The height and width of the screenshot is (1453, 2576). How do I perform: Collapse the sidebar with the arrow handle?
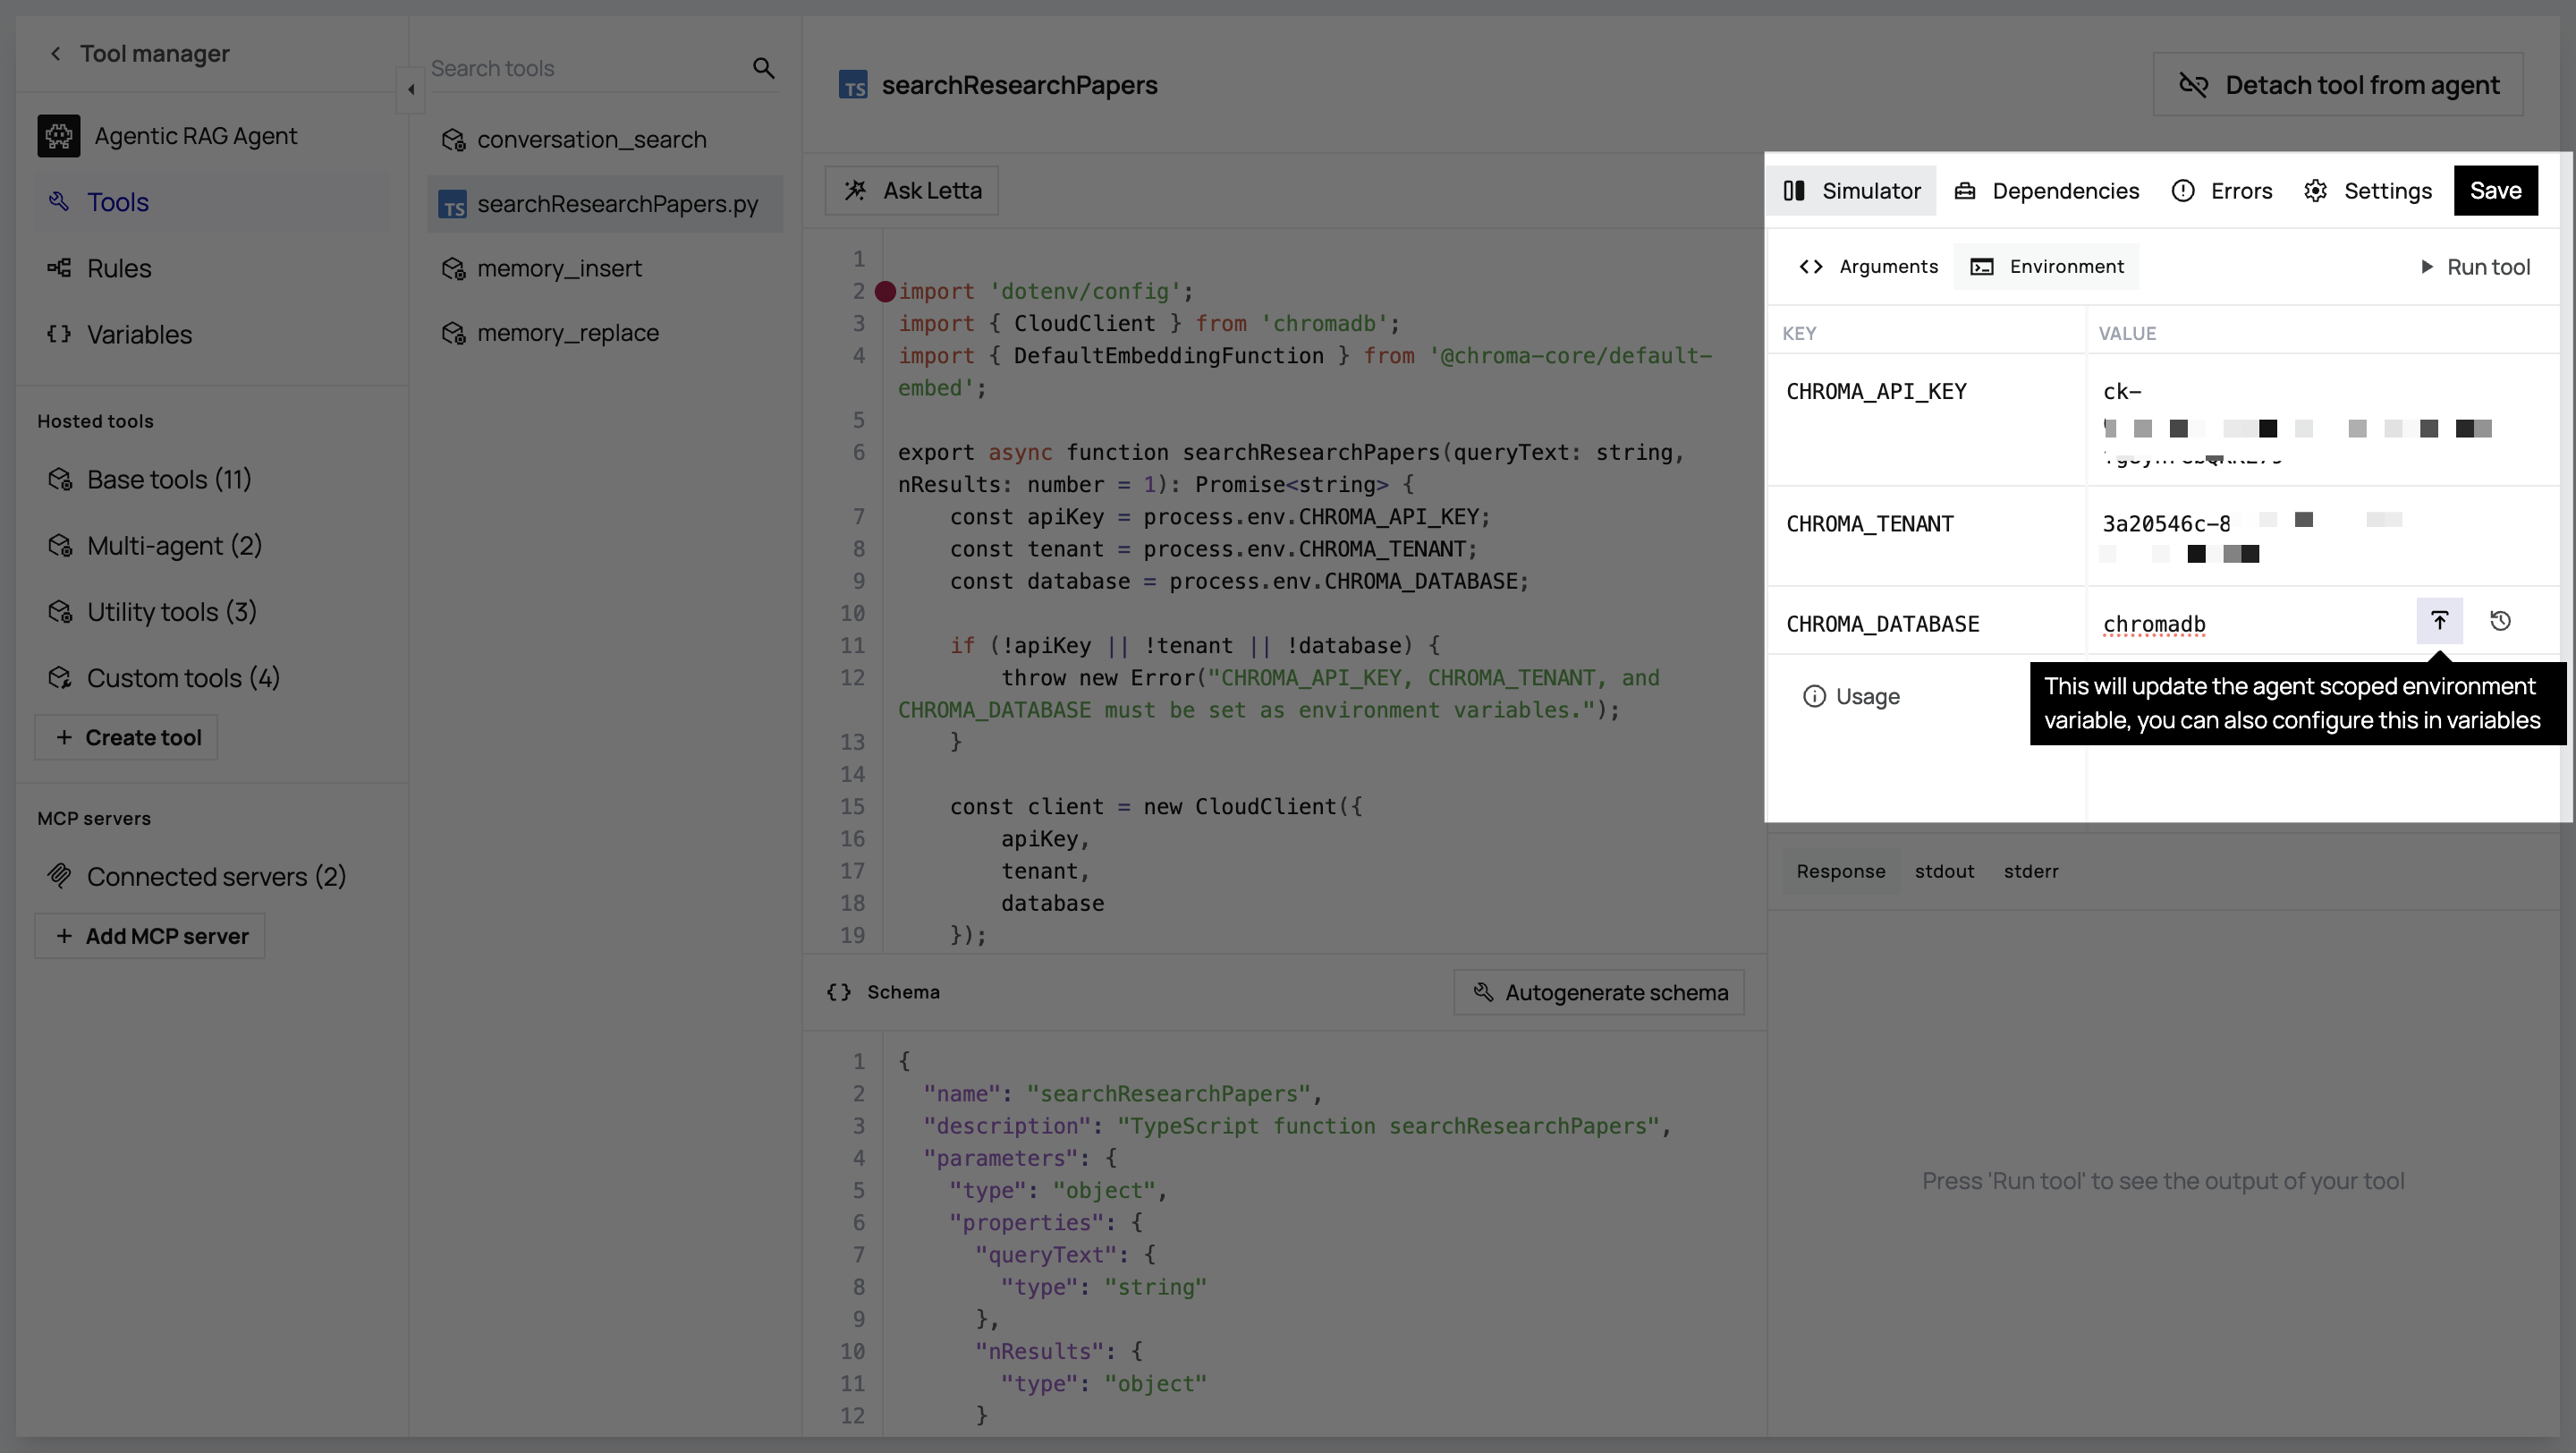click(411, 90)
